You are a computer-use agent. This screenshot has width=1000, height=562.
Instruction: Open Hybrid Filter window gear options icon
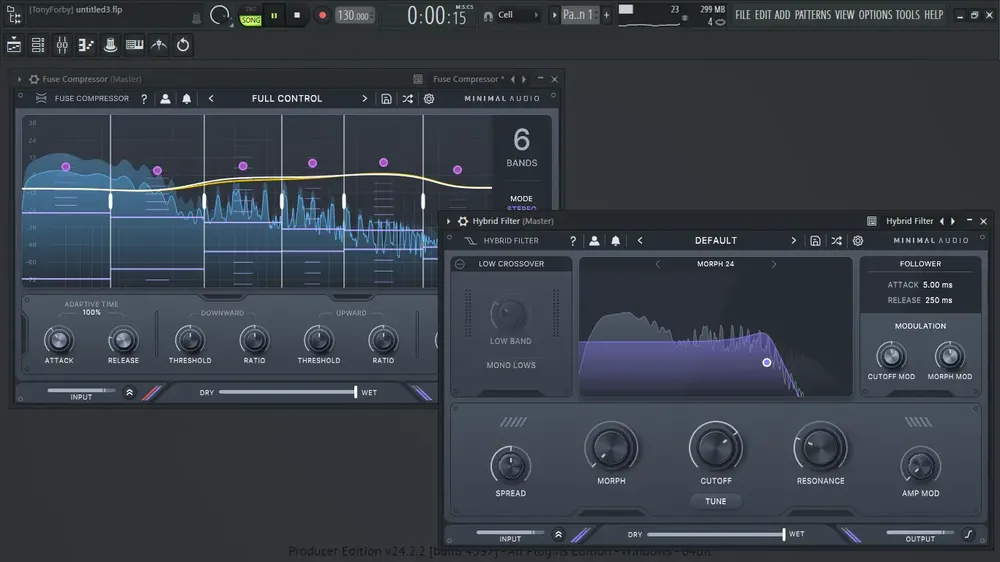click(463, 221)
